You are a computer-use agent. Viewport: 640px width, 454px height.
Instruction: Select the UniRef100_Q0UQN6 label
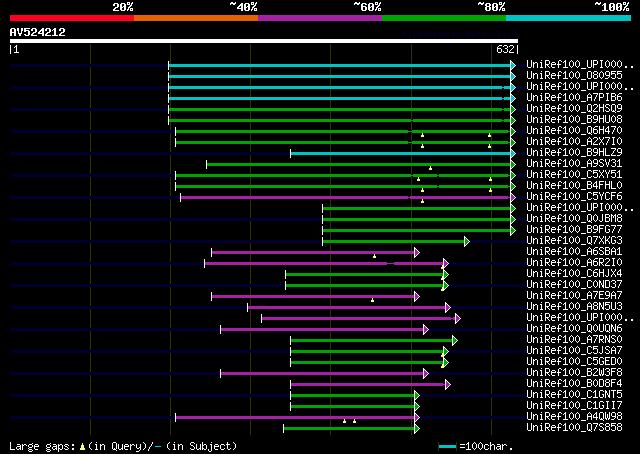pos(574,329)
